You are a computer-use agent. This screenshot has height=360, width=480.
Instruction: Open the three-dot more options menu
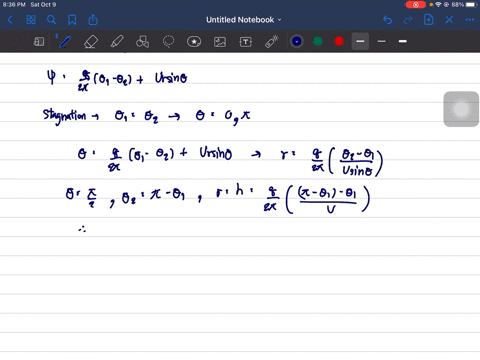(x=470, y=20)
